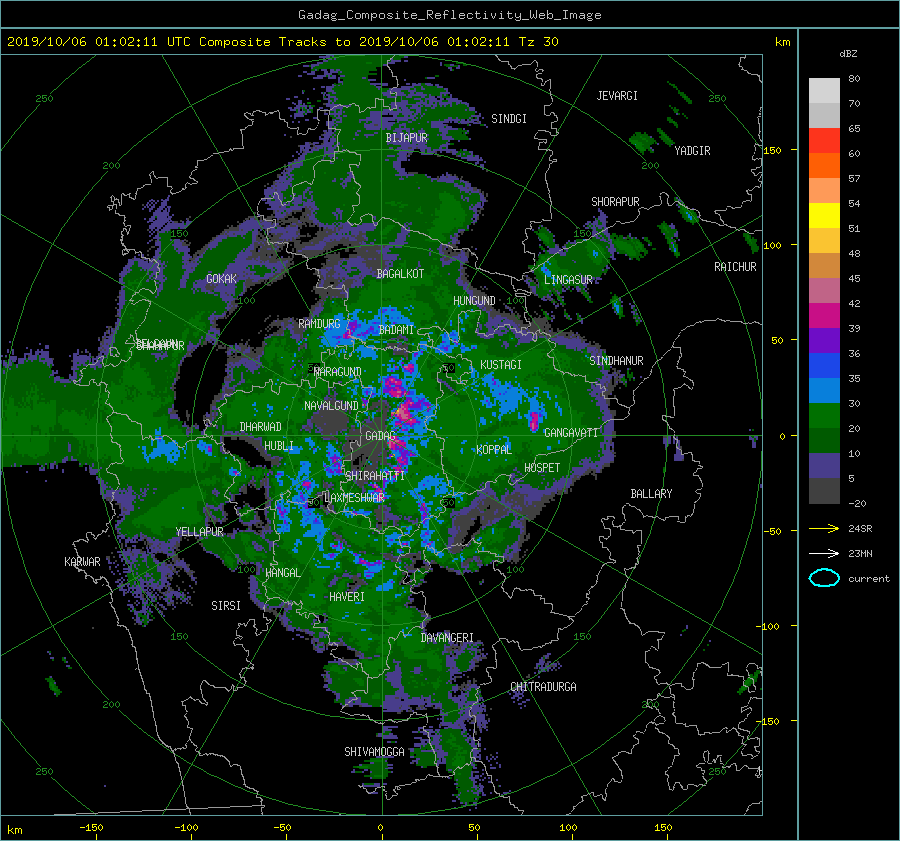Click the Gadag_Composite_Reflectivity_Web_Image title
Screen dimensions: 900x841
(449, 15)
